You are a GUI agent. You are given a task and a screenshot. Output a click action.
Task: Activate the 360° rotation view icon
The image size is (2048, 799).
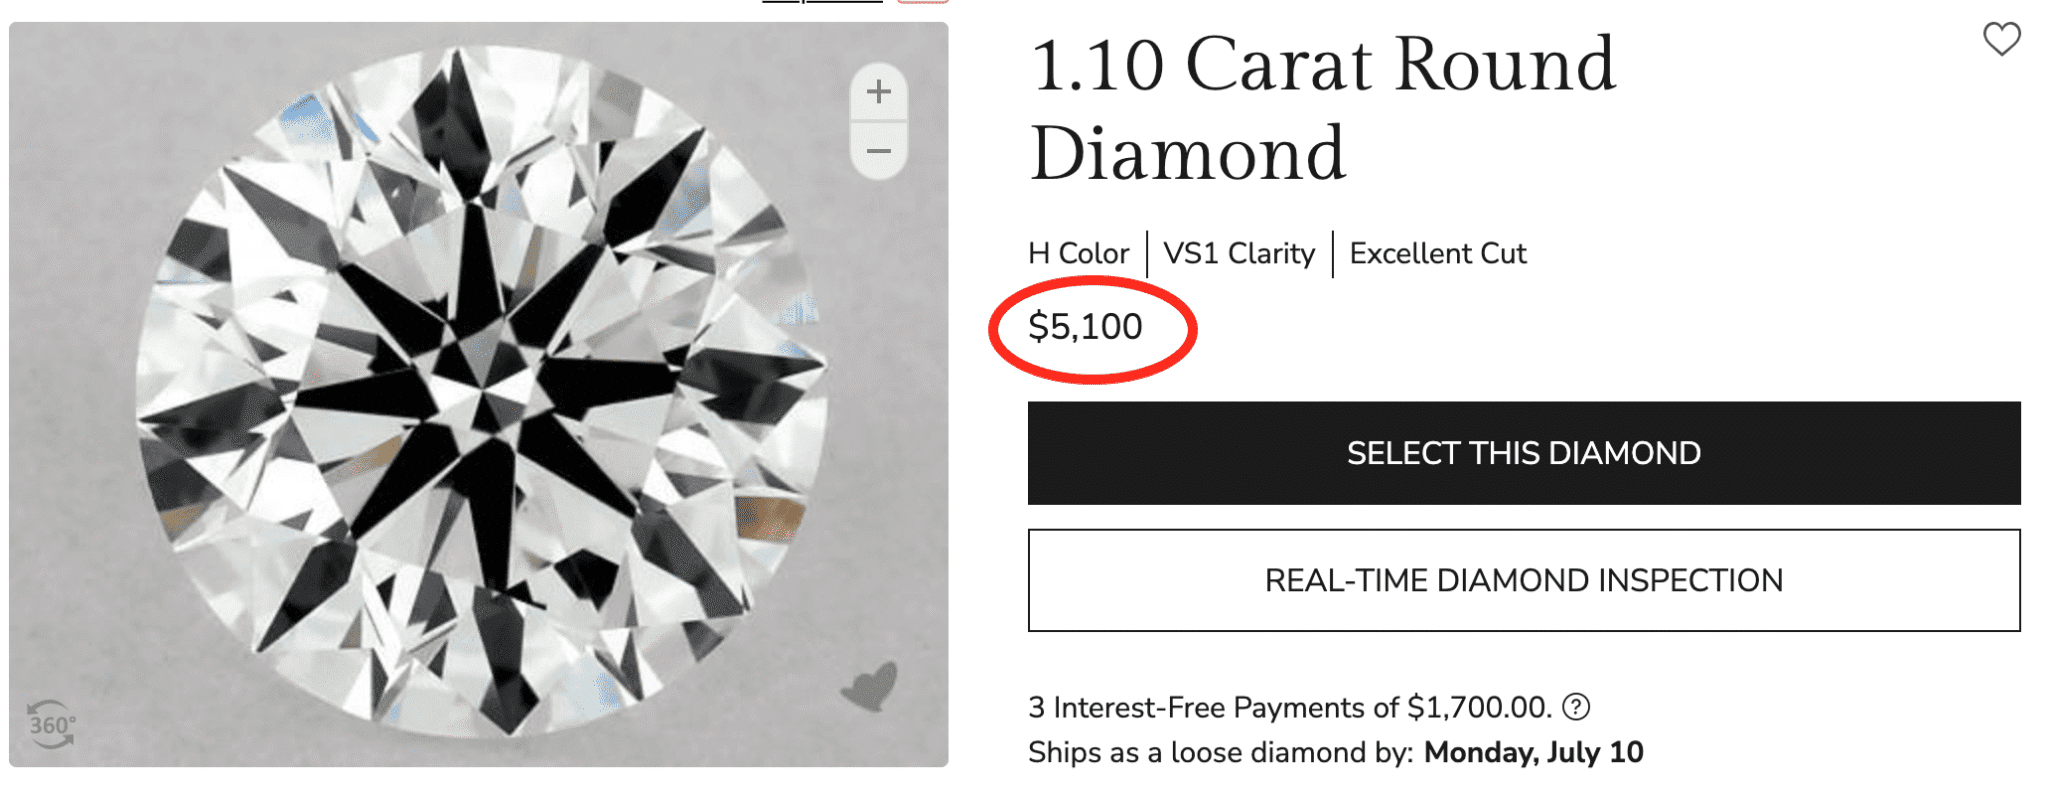pos(50,724)
